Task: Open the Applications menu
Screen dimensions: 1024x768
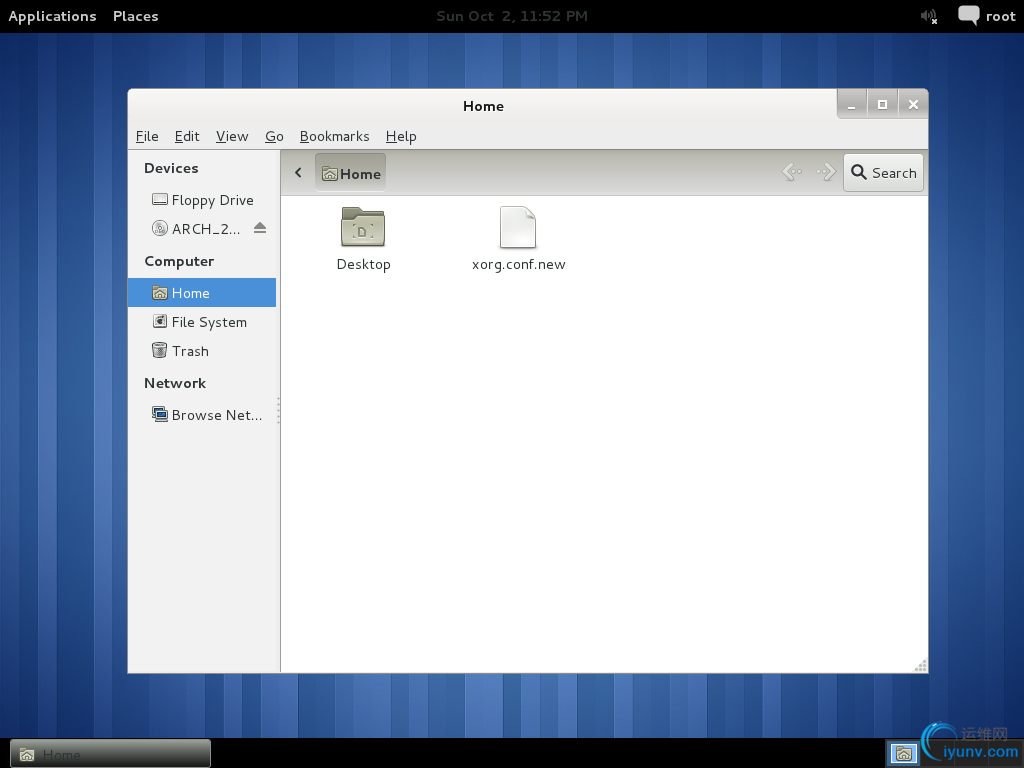Action: pyautogui.click(x=52, y=16)
